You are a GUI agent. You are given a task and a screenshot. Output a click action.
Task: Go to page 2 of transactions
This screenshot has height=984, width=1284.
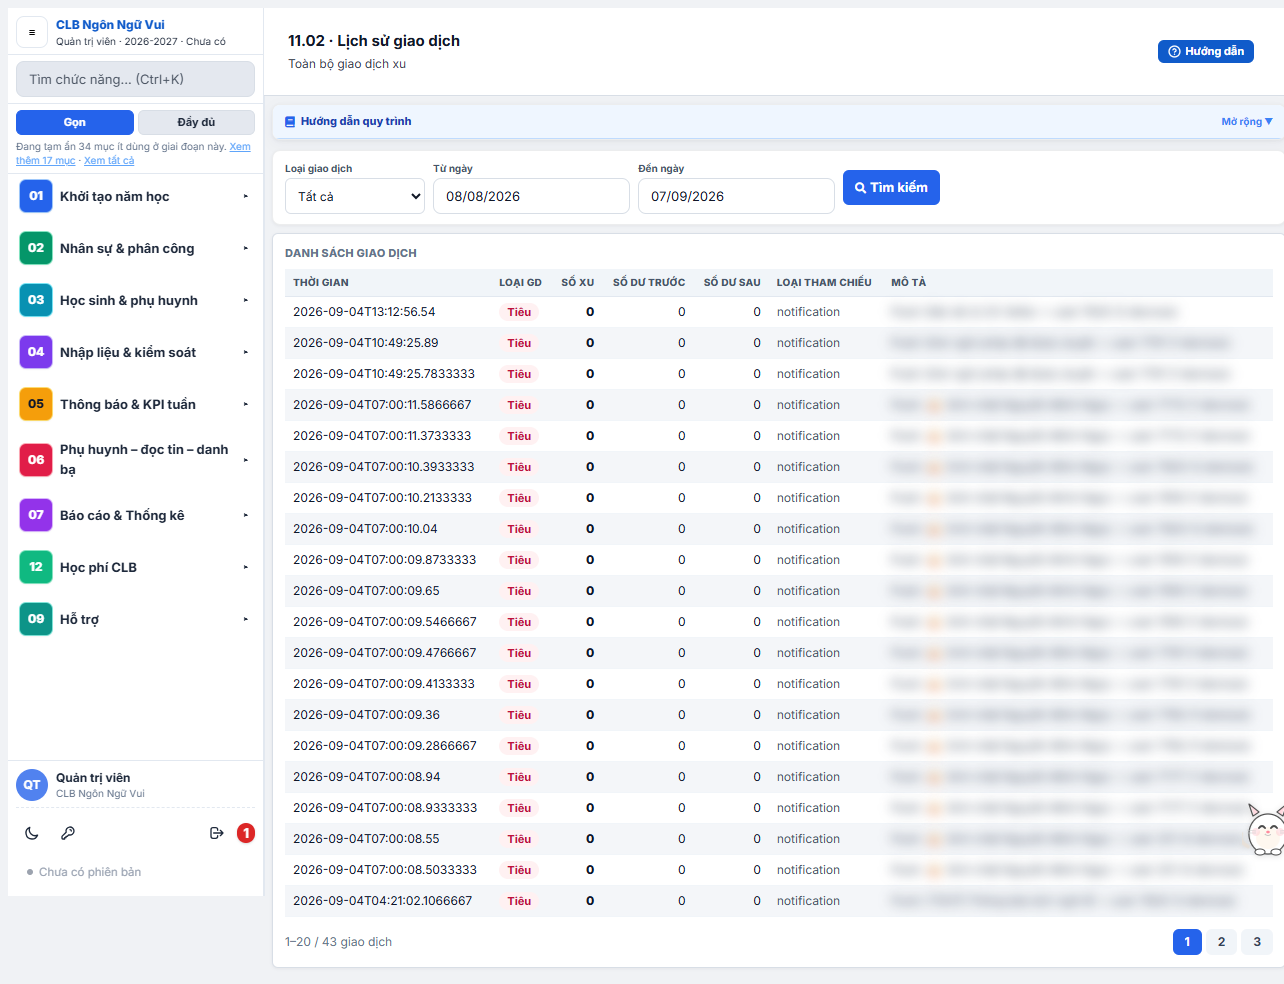1221,942
